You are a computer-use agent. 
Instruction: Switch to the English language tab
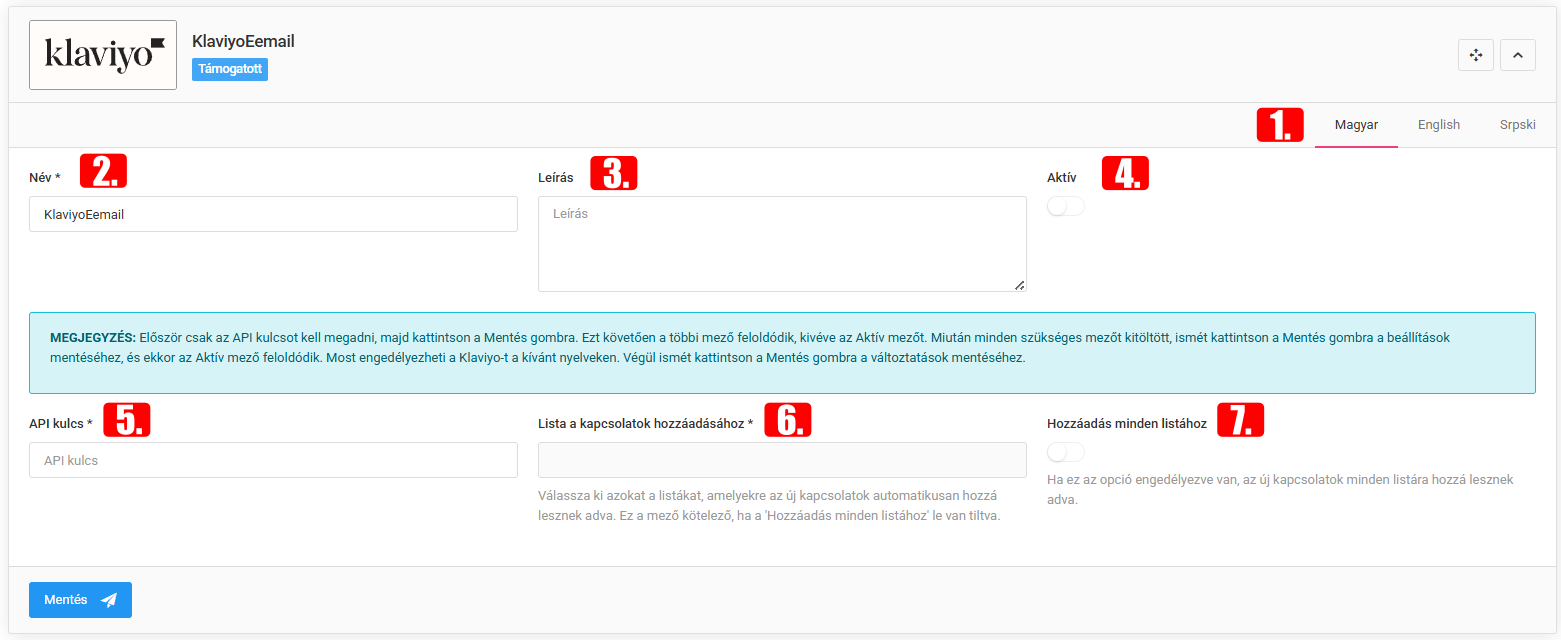pos(1438,125)
